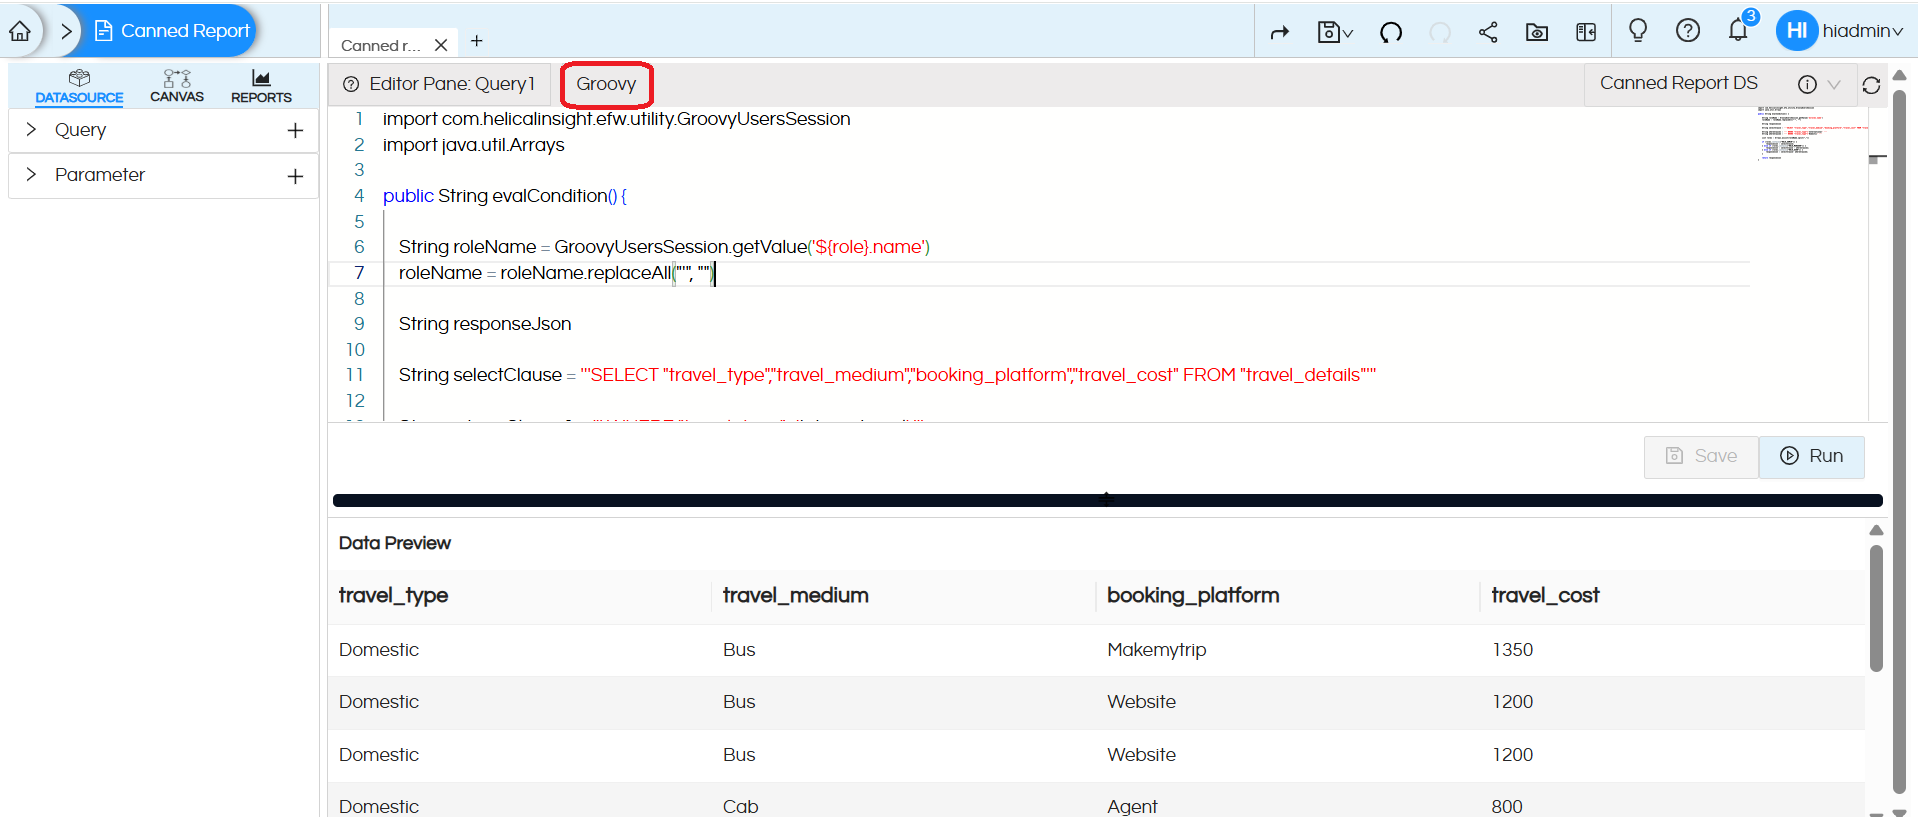Click the home icon in breadcrumb
This screenshot has width=1918, height=817.
coord(20,31)
